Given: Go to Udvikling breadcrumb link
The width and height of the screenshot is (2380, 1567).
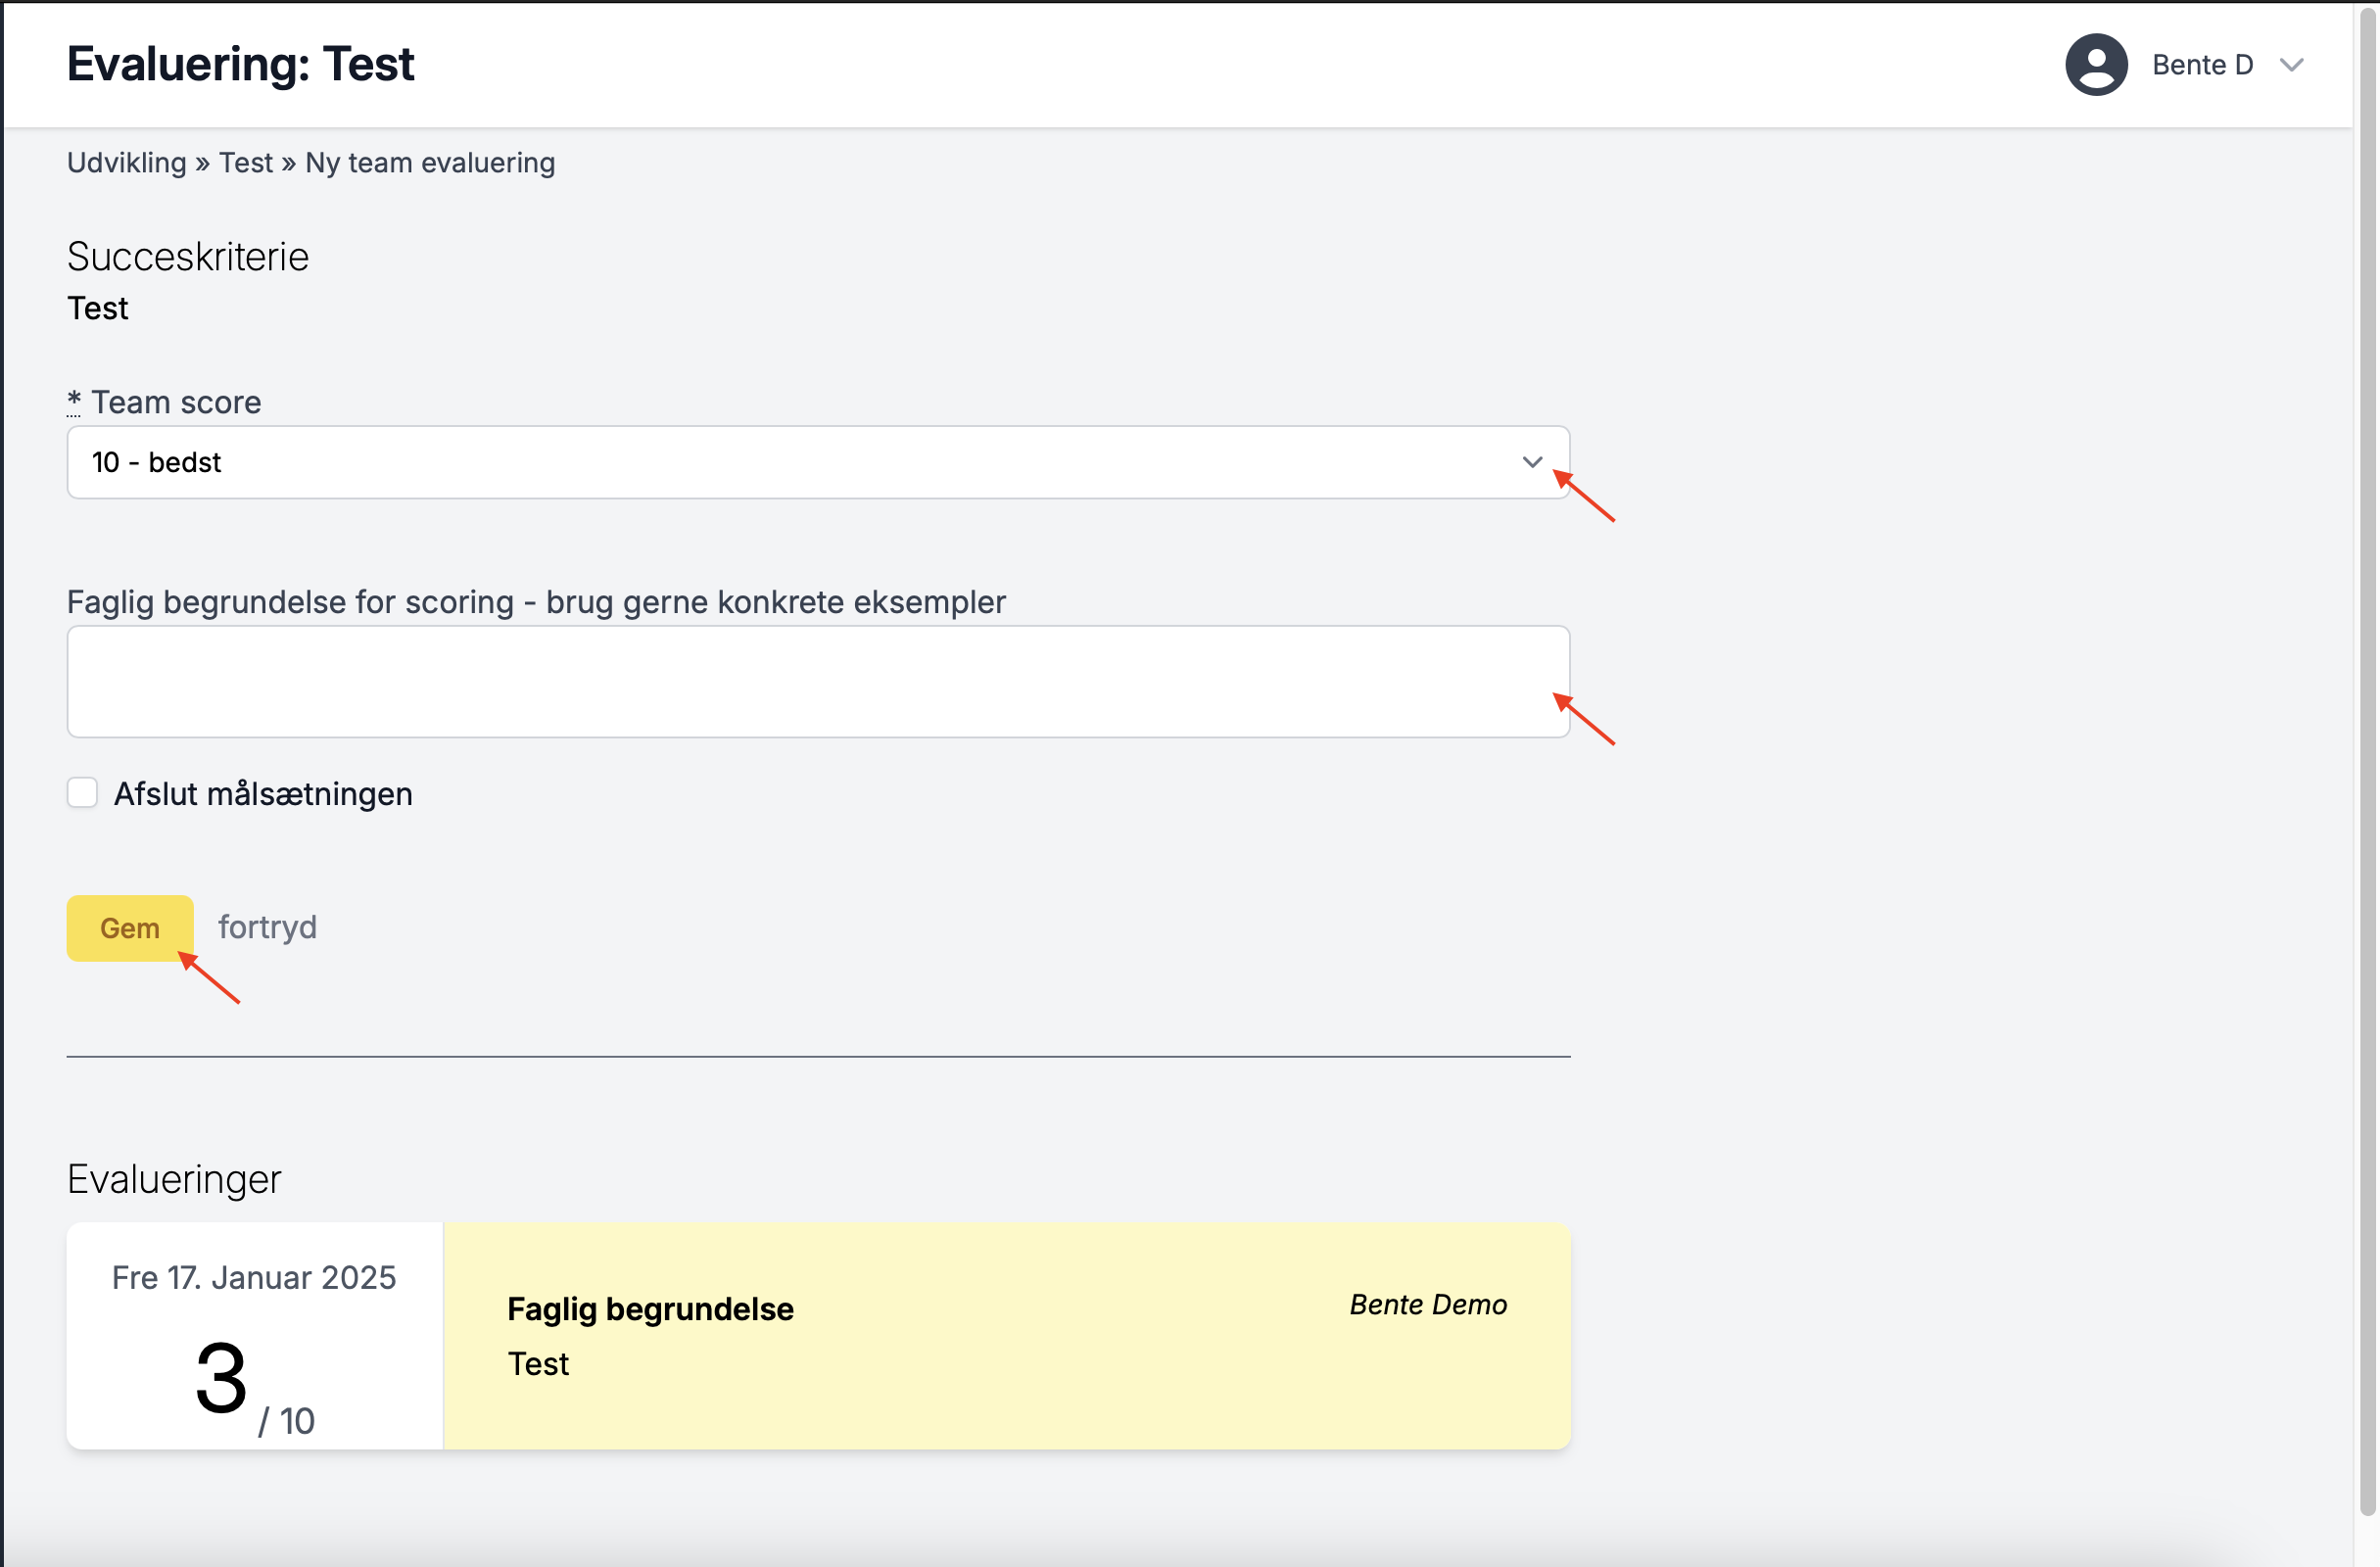Looking at the screenshot, I should pyautogui.click(x=127, y=162).
